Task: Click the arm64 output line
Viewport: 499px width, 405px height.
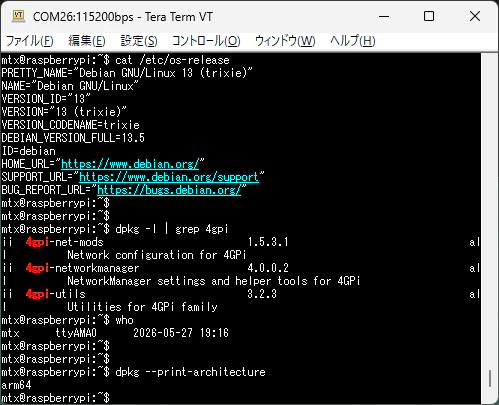Action: [16, 385]
